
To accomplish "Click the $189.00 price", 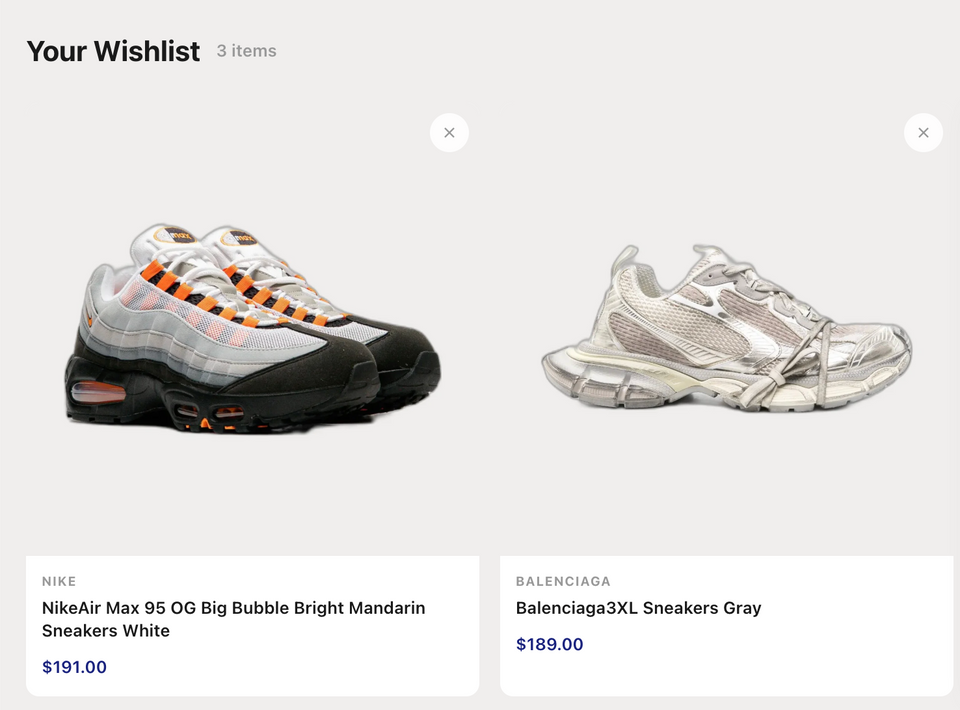I will tap(549, 644).
